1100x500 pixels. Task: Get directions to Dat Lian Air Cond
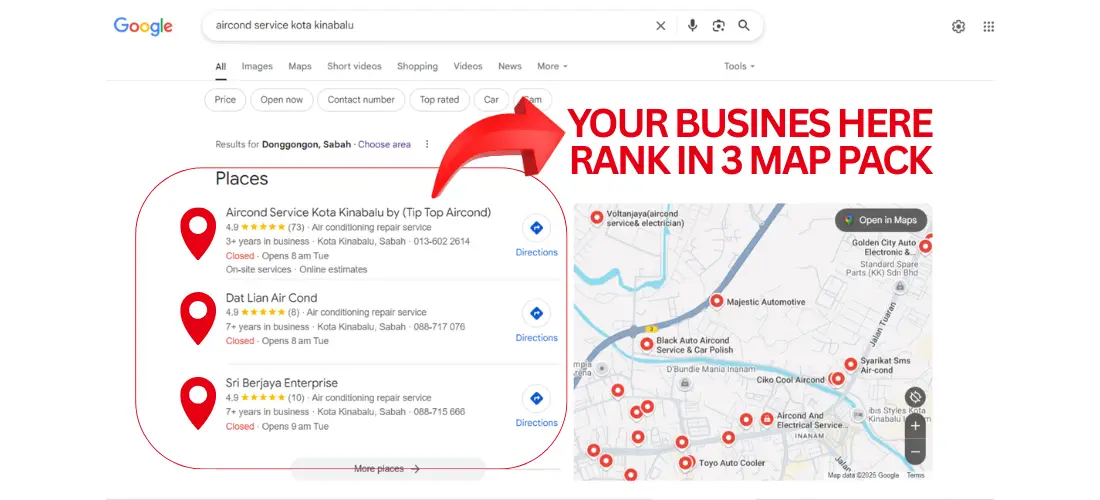pos(537,322)
